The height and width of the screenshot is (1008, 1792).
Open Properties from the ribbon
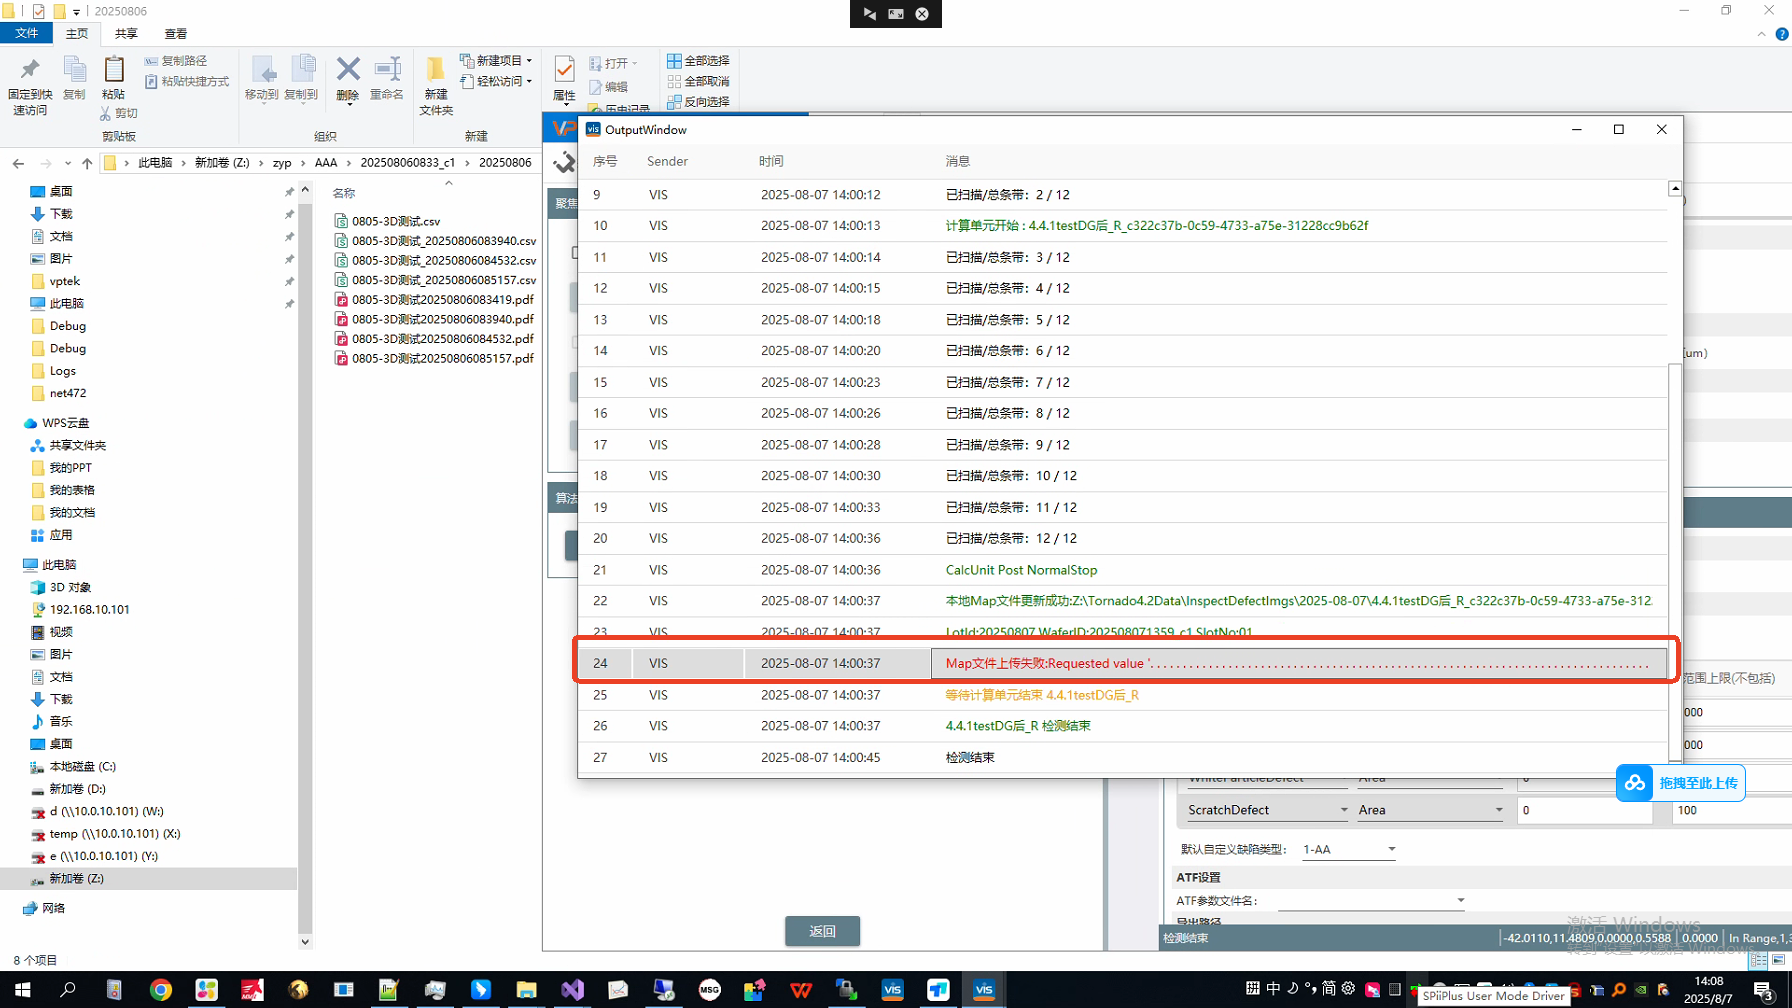pyautogui.click(x=564, y=78)
